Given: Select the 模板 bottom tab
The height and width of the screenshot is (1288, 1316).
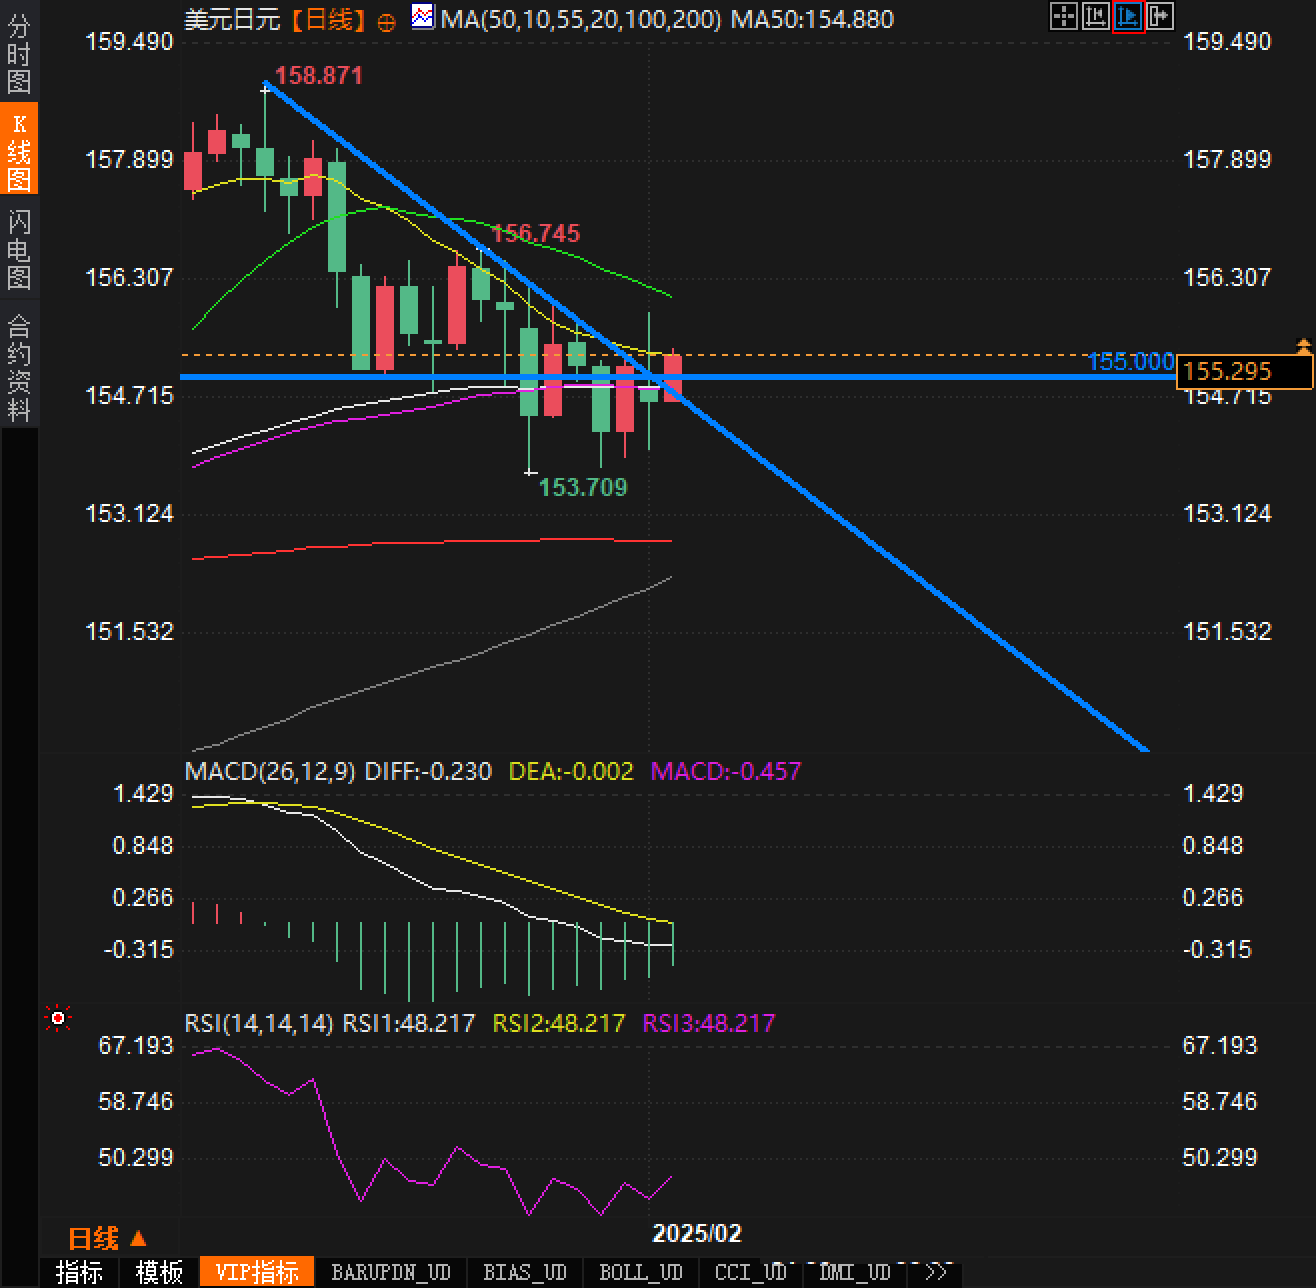Looking at the screenshot, I should (159, 1272).
